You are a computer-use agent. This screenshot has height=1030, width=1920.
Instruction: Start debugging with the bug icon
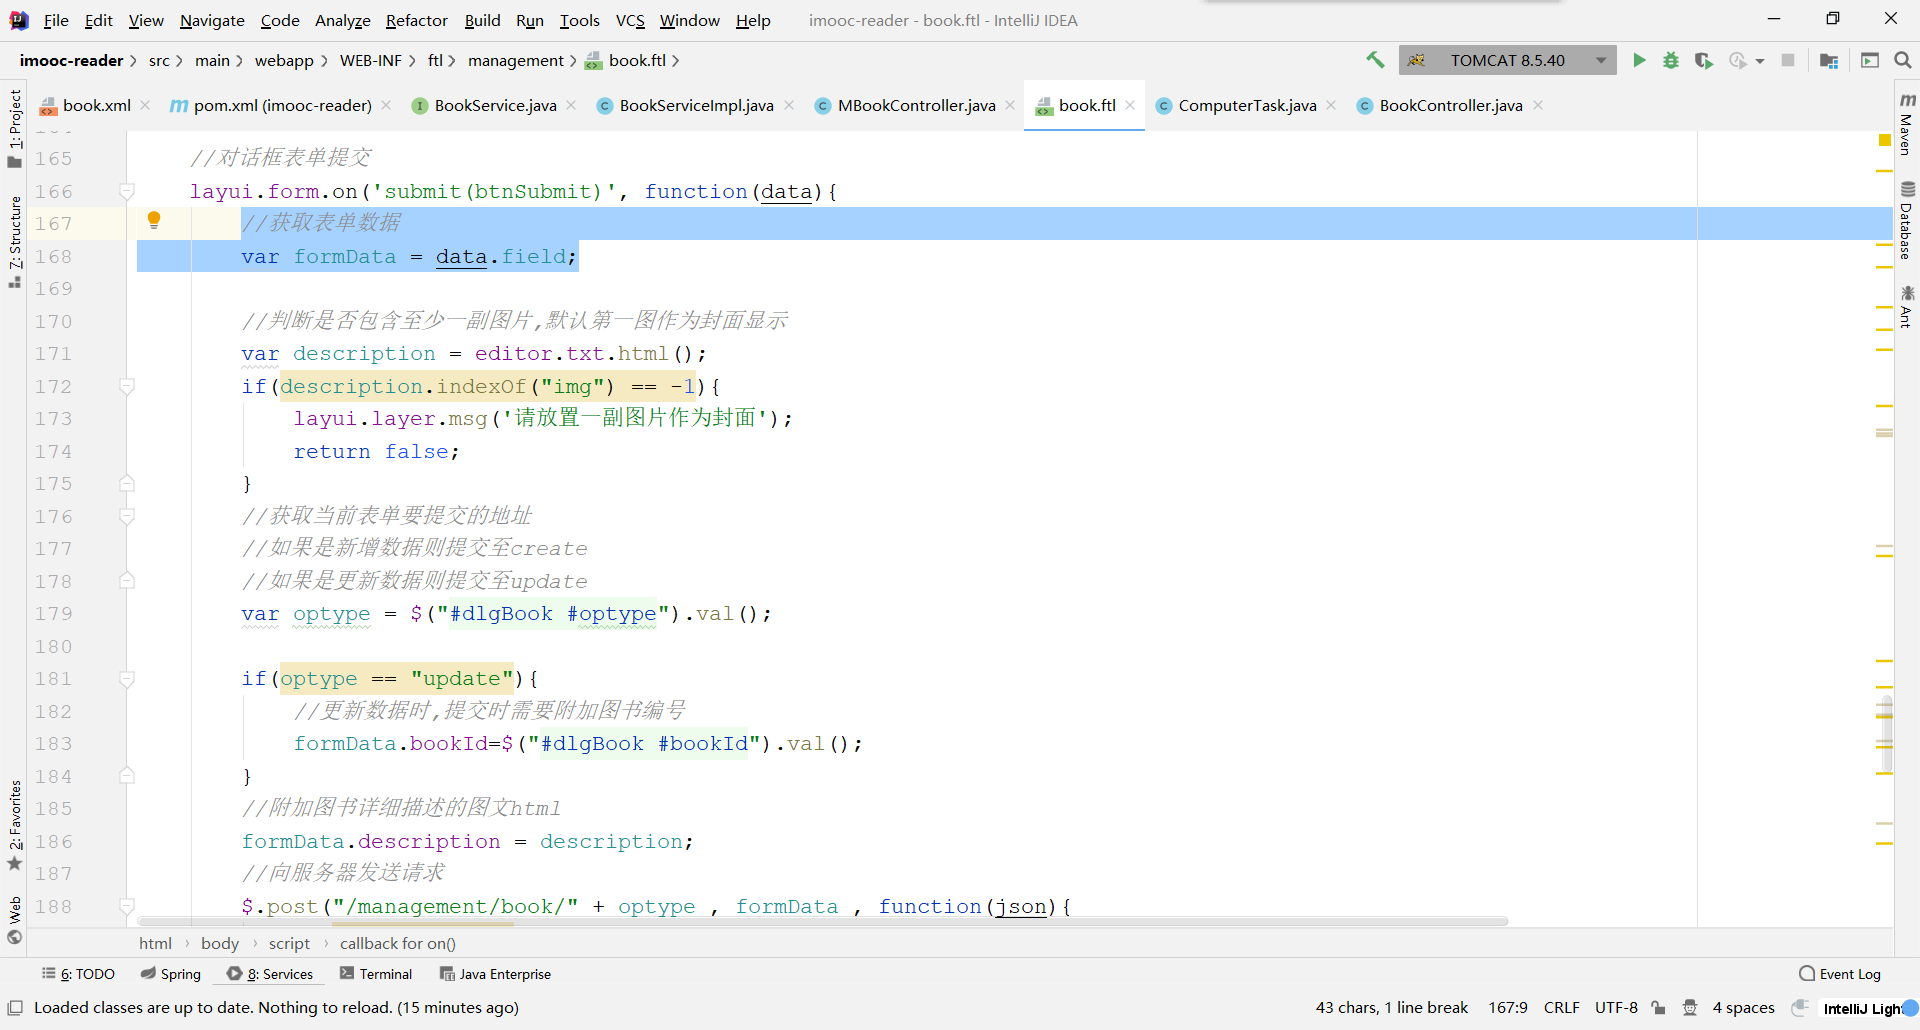tap(1671, 60)
